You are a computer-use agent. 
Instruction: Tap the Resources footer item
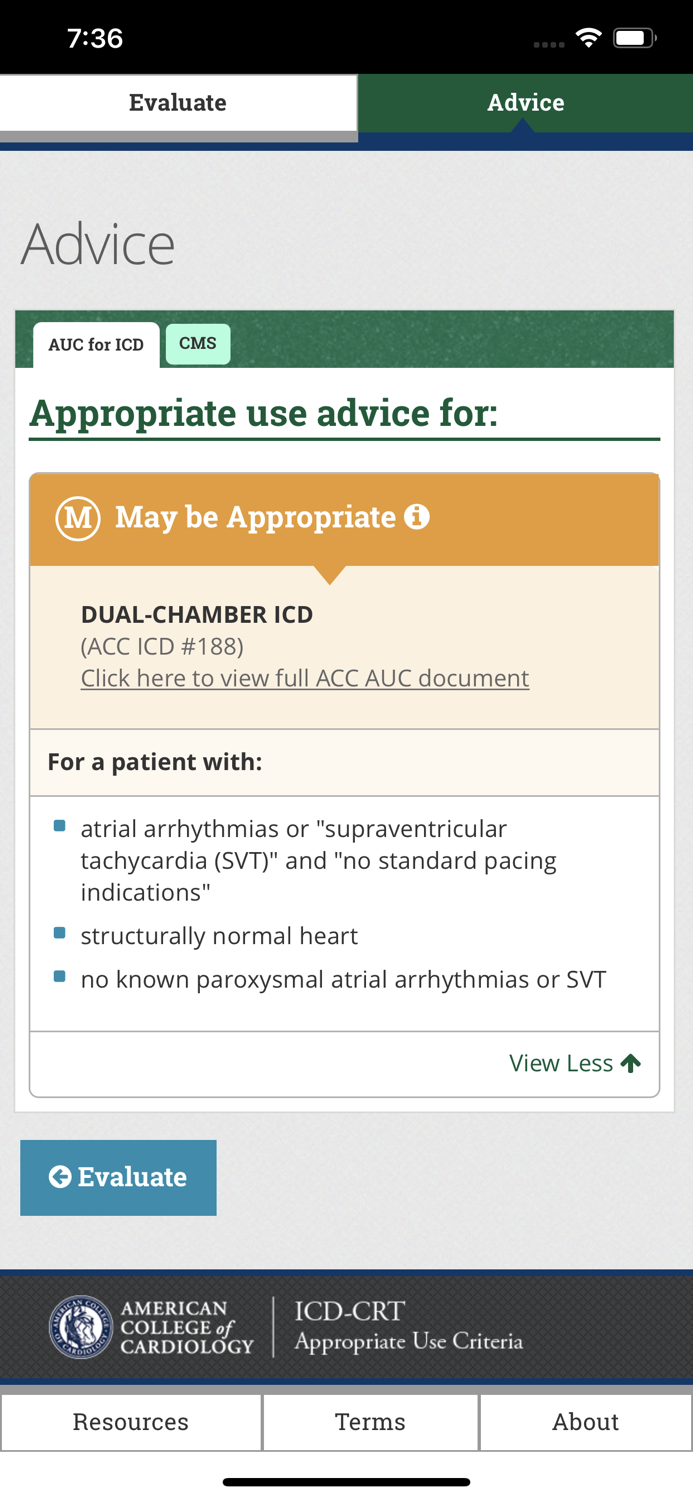130,1421
